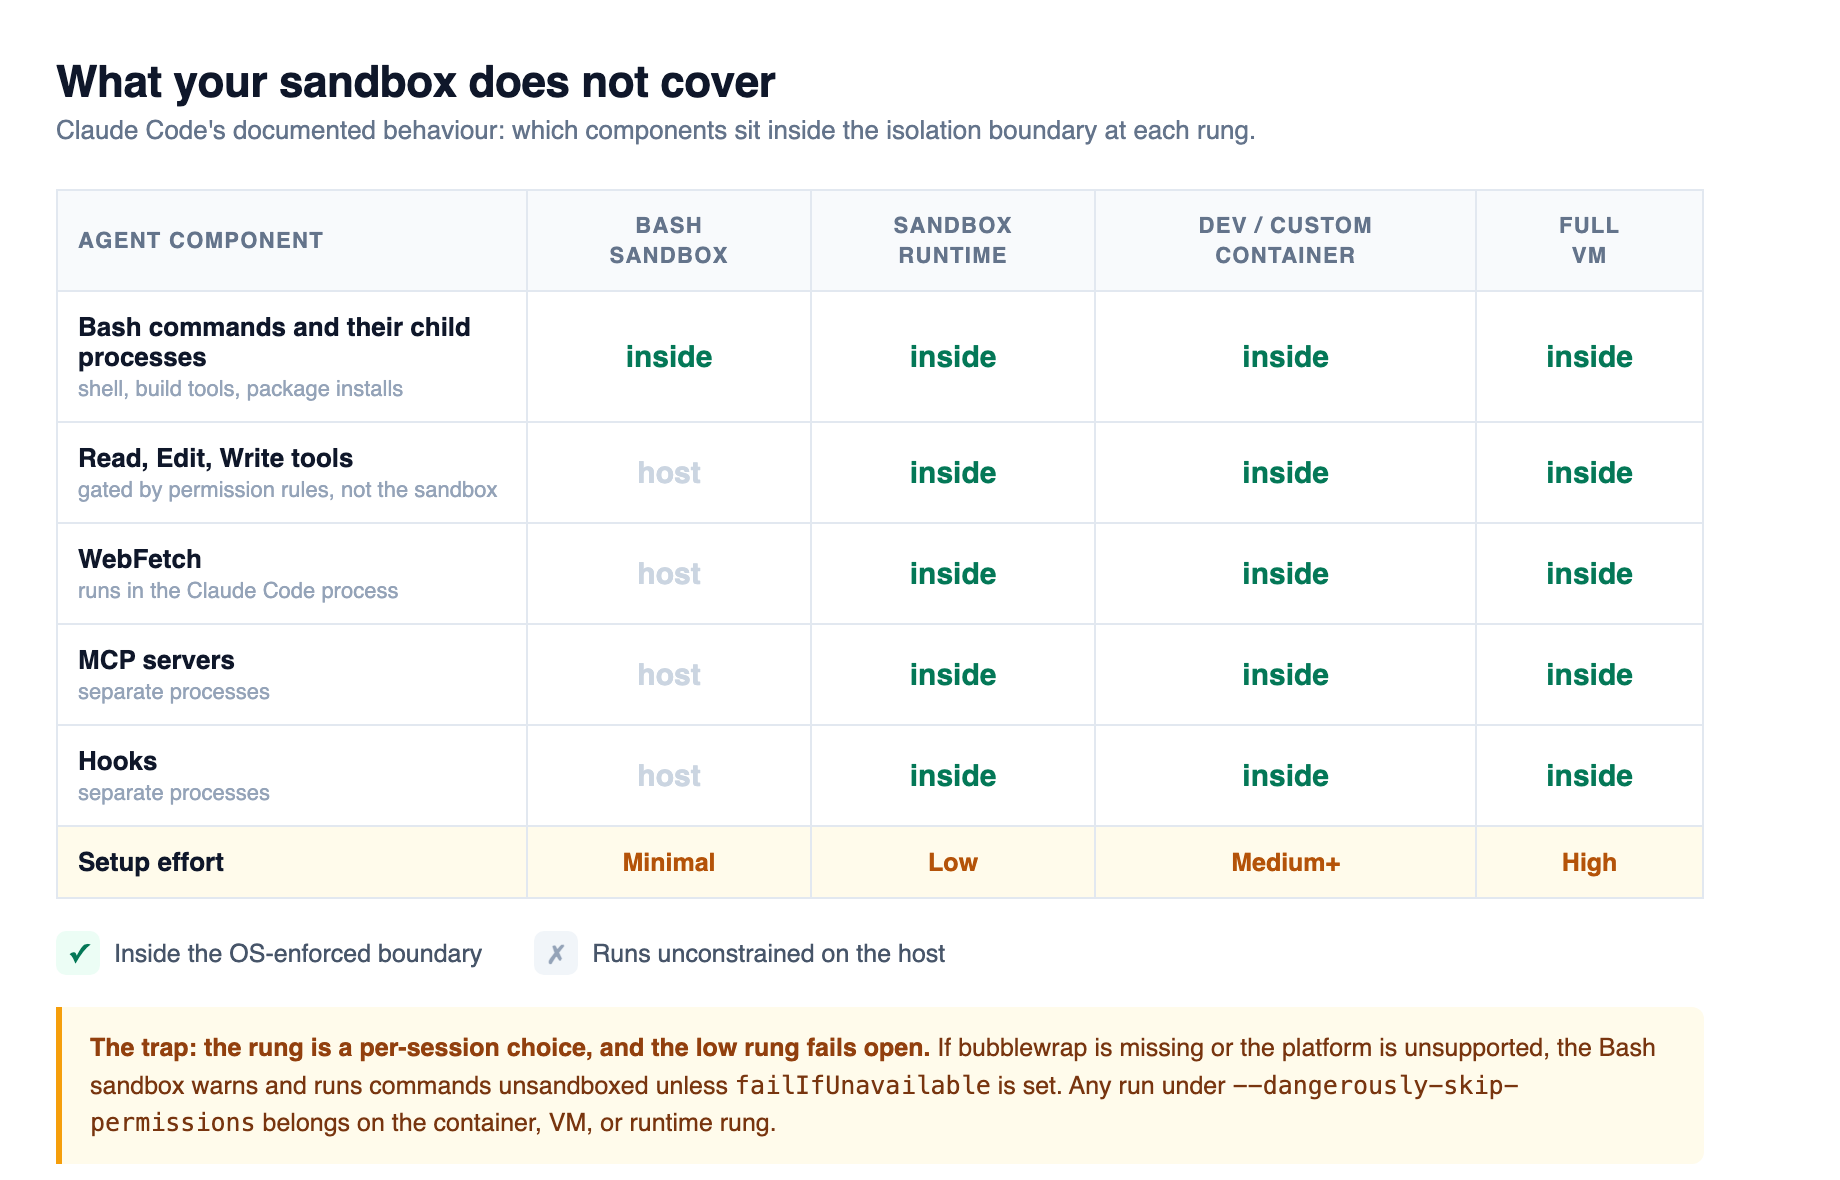The image size is (1840, 1180).
Task: Click the BASH SANDBOX column header
Action: [669, 240]
